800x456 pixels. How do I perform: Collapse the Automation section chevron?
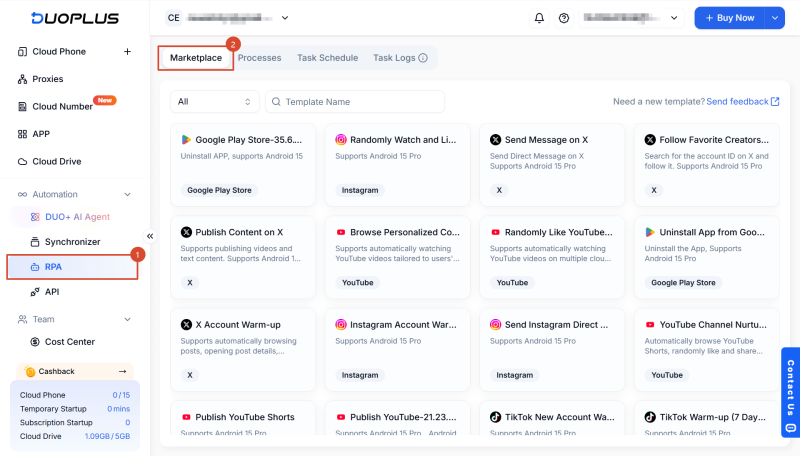pyautogui.click(x=127, y=194)
